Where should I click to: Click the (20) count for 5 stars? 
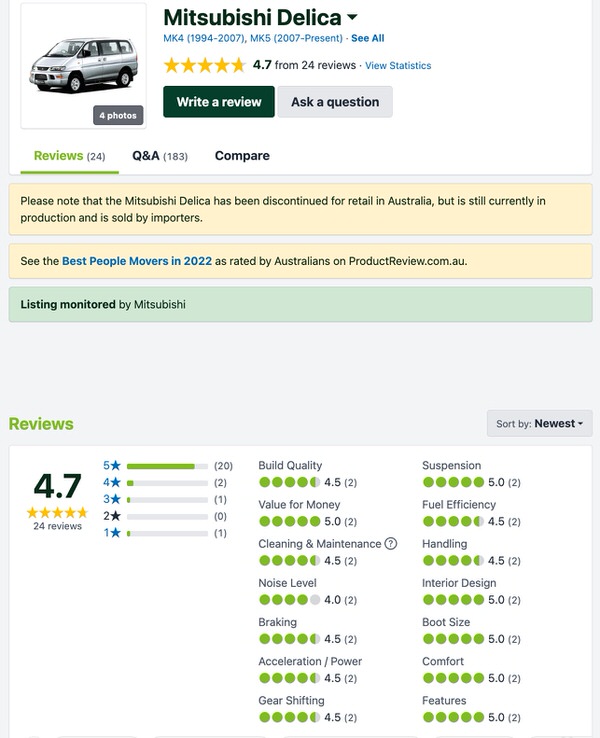pyautogui.click(x=223, y=465)
